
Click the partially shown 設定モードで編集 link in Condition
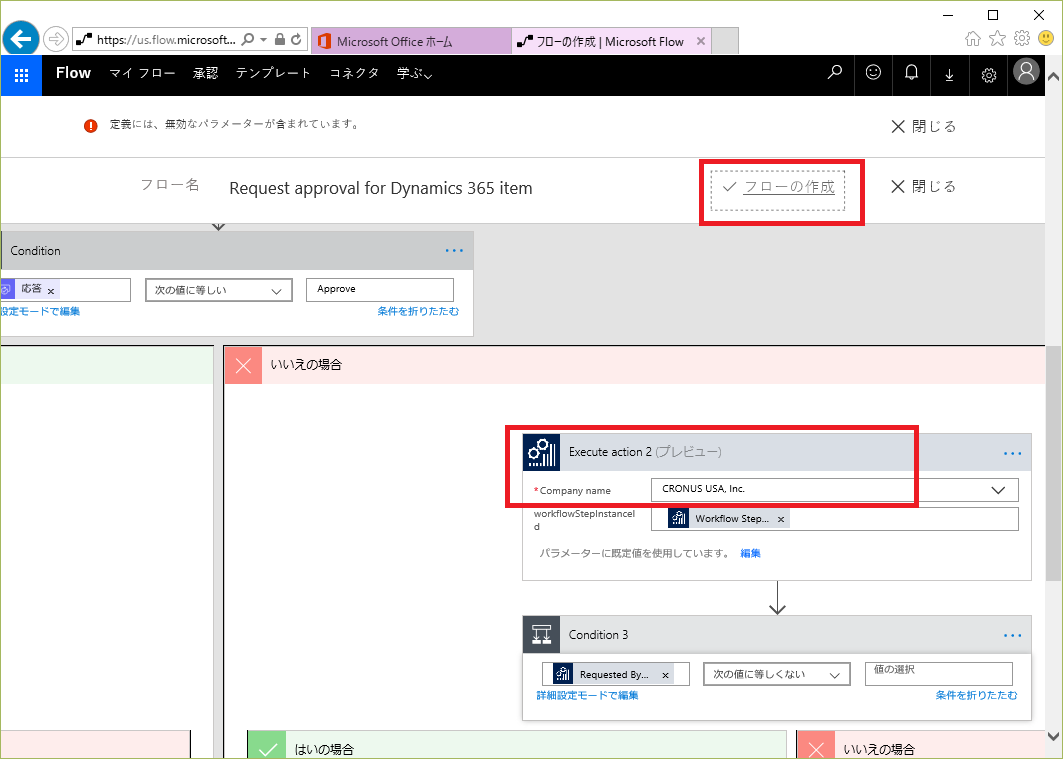click(40, 311)
